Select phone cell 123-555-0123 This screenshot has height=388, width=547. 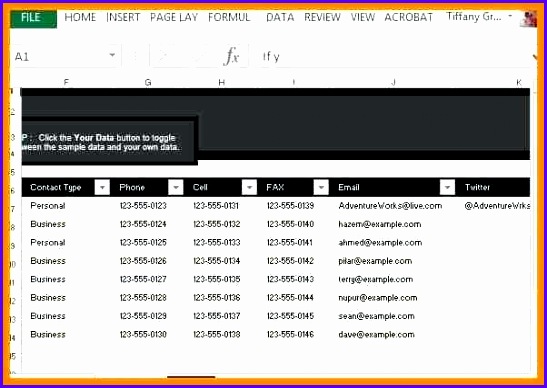[143, 206]
